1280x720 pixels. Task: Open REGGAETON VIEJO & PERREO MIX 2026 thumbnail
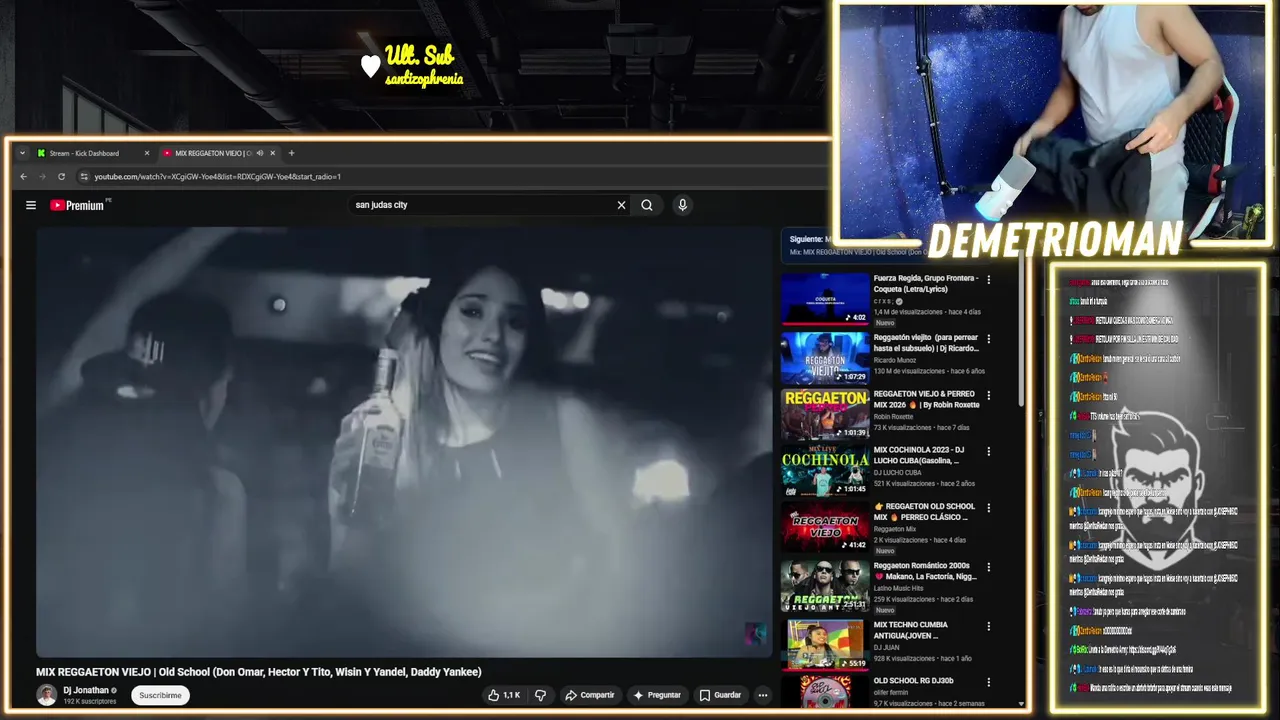pyautogui.click(x=825, y=414)
